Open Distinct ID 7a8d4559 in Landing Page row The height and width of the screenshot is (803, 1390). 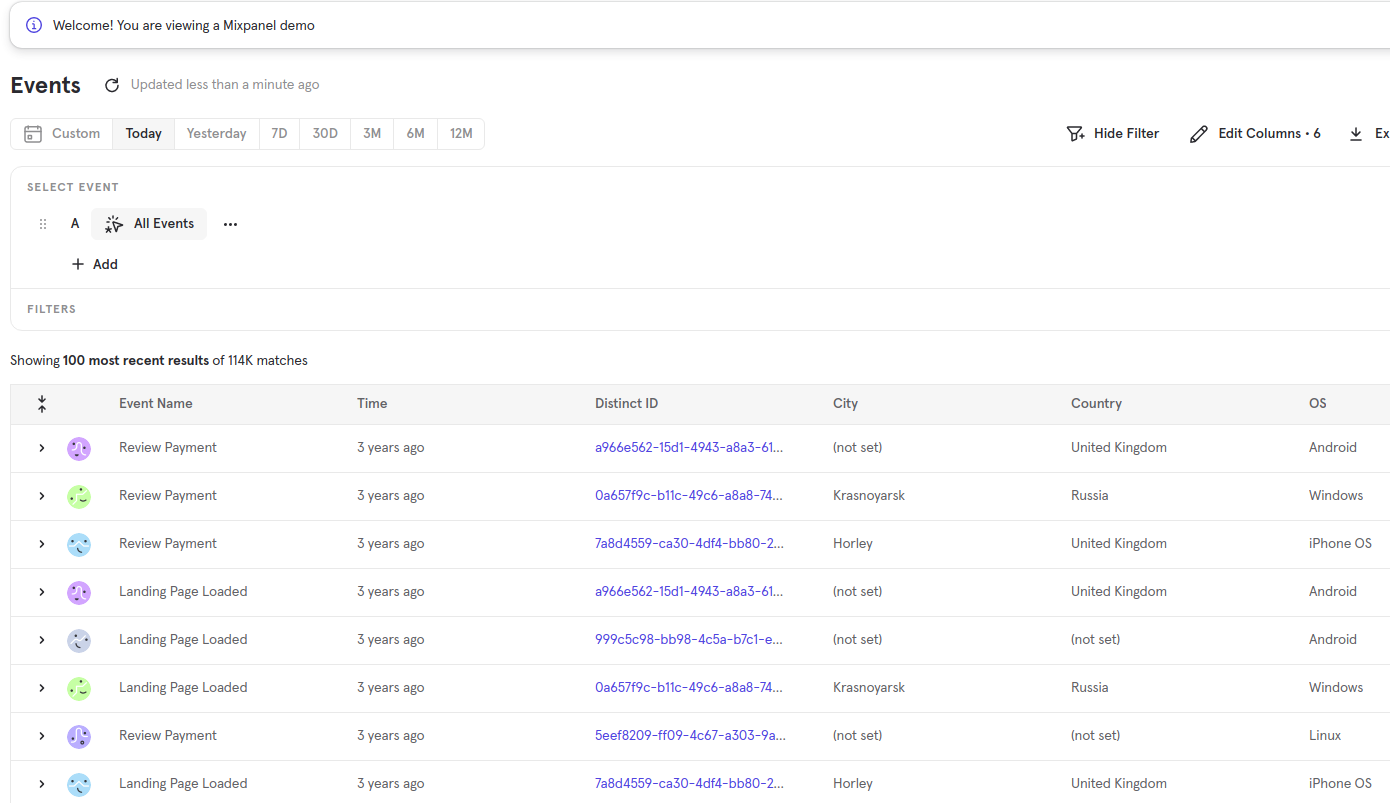(689, 784)
